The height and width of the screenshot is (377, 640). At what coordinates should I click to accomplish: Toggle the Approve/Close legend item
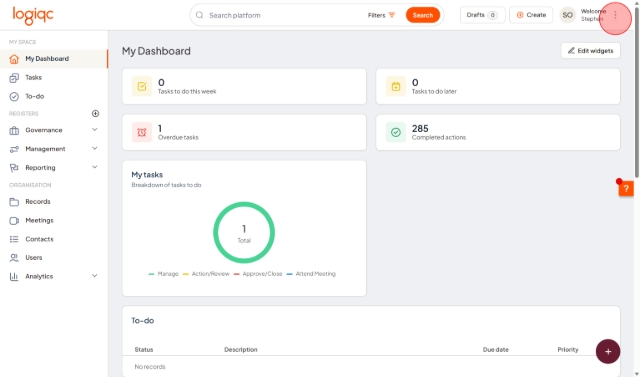[258, 274]
